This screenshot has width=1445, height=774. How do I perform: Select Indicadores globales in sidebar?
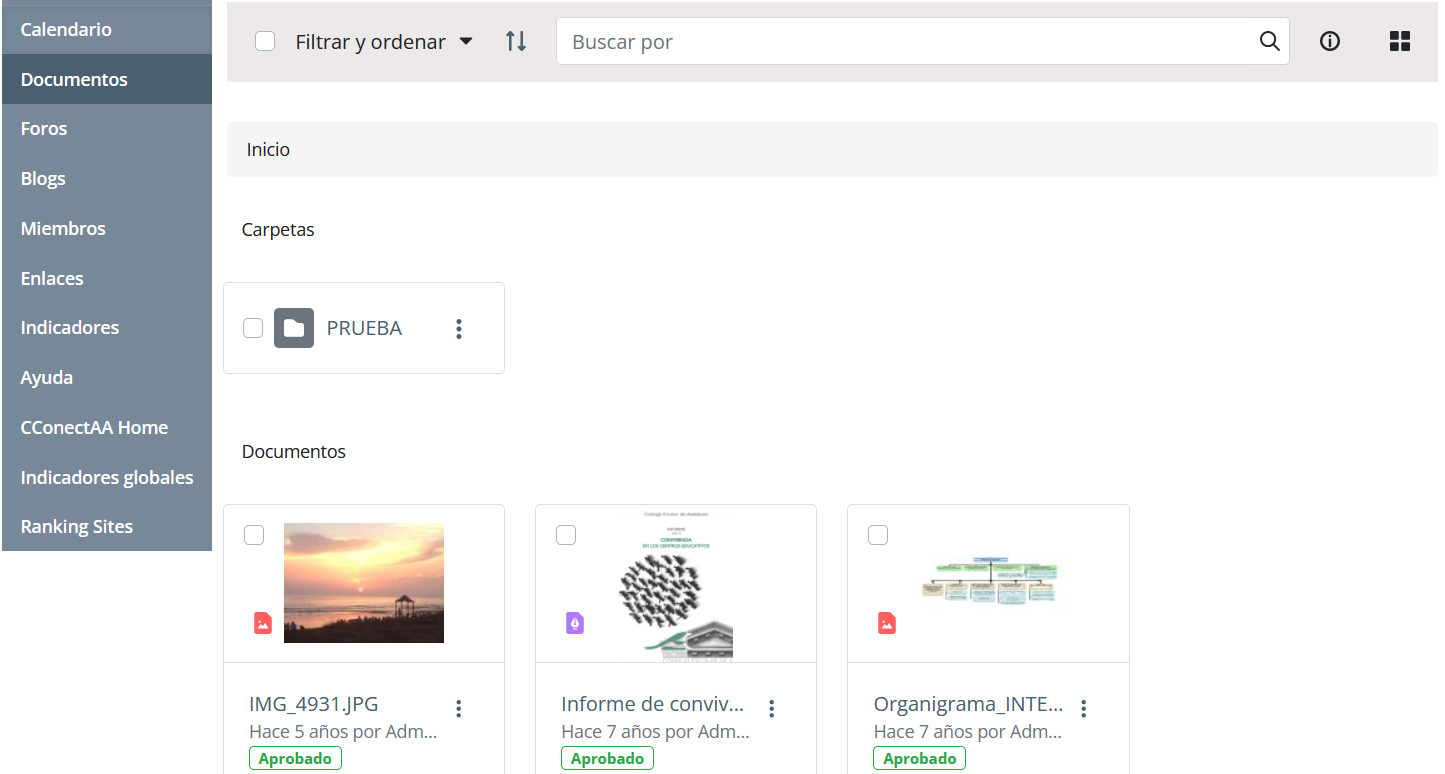[x=107, y=477]
